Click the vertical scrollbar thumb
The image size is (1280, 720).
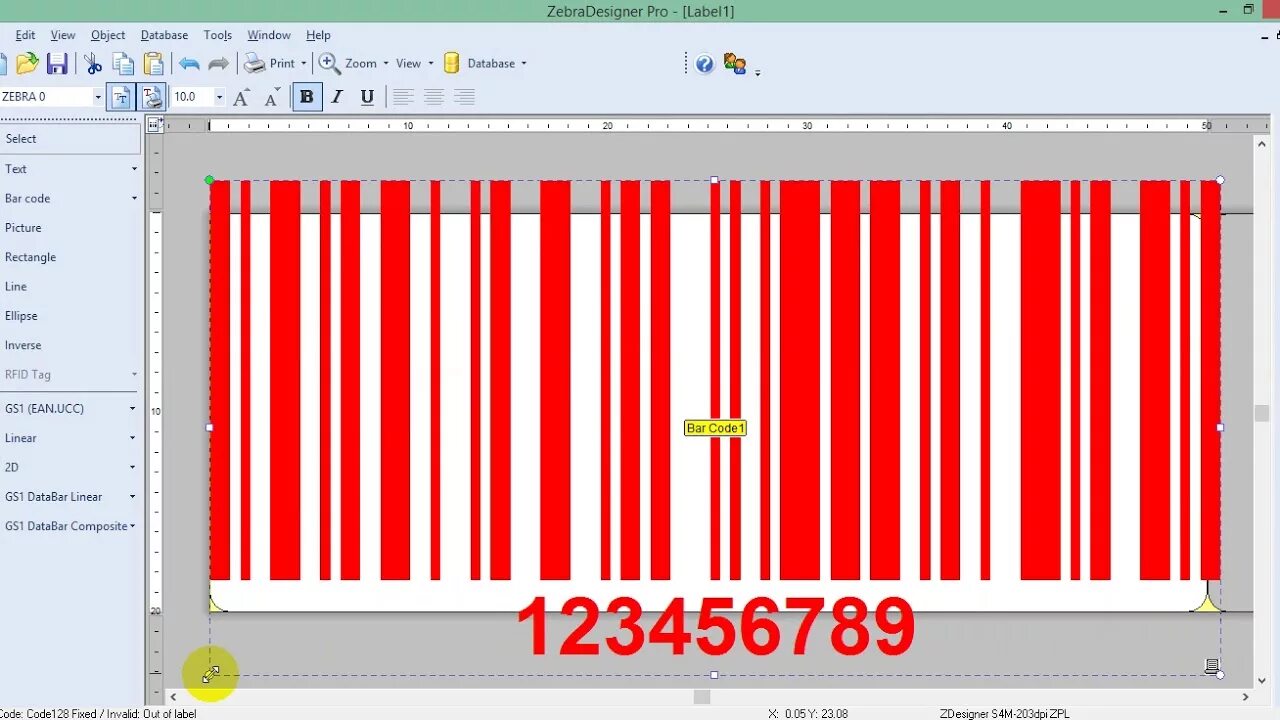coord(1262,413)
